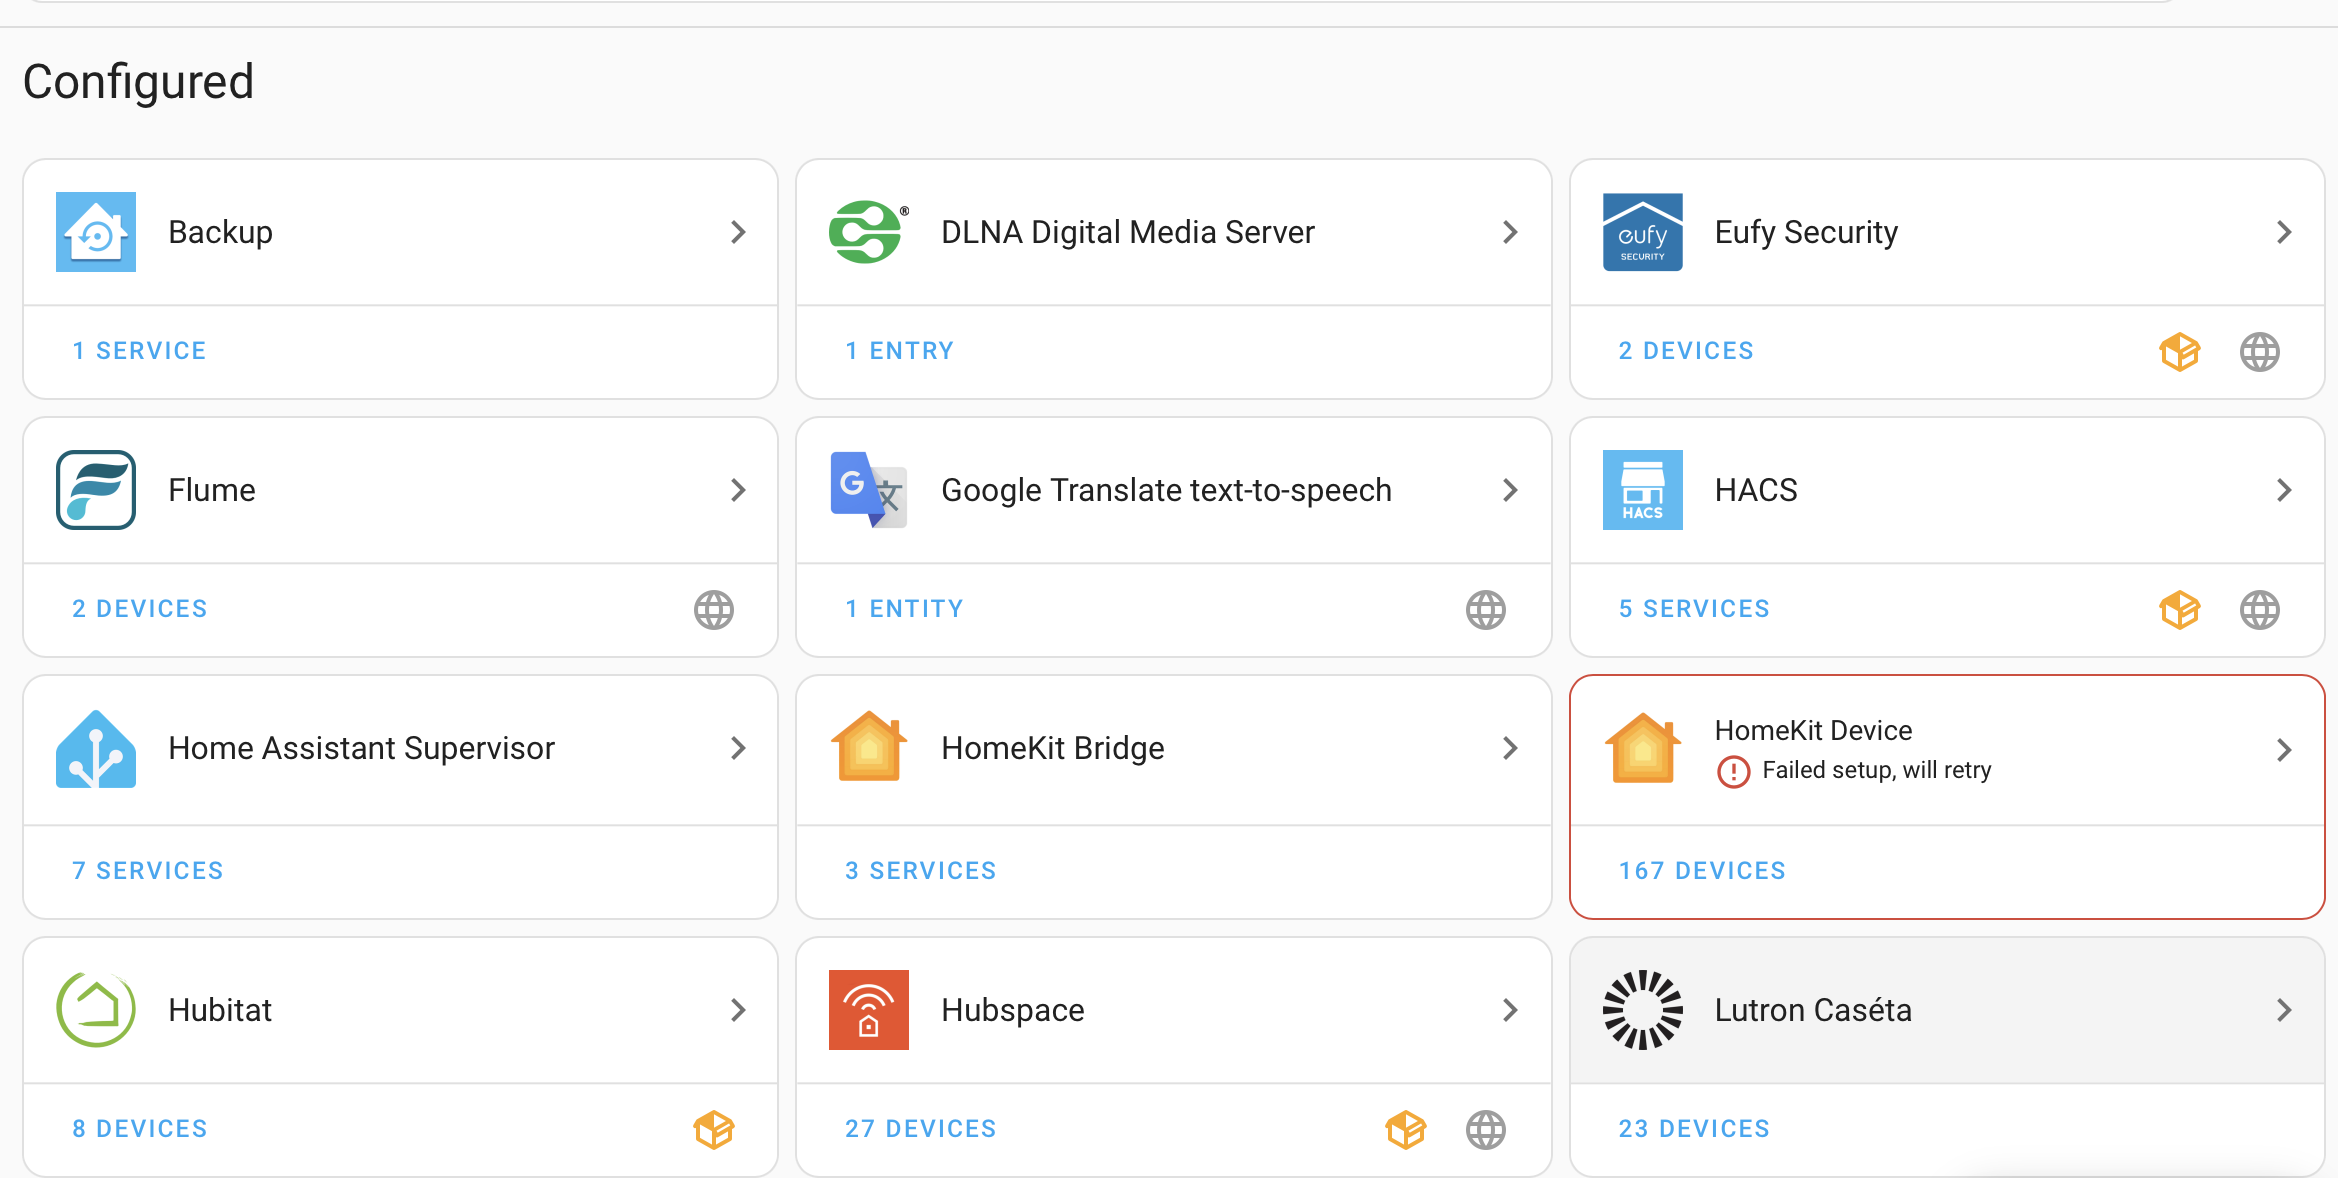Open 1 ENTRY under DLNA server
2338x1178 pixels.
[x=899, y=351]
